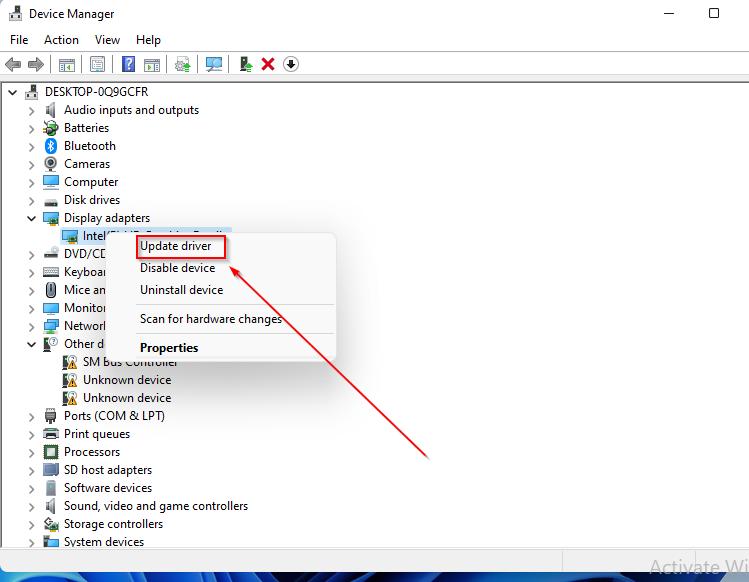Choose Update driver in context menu

pos(175,246)
